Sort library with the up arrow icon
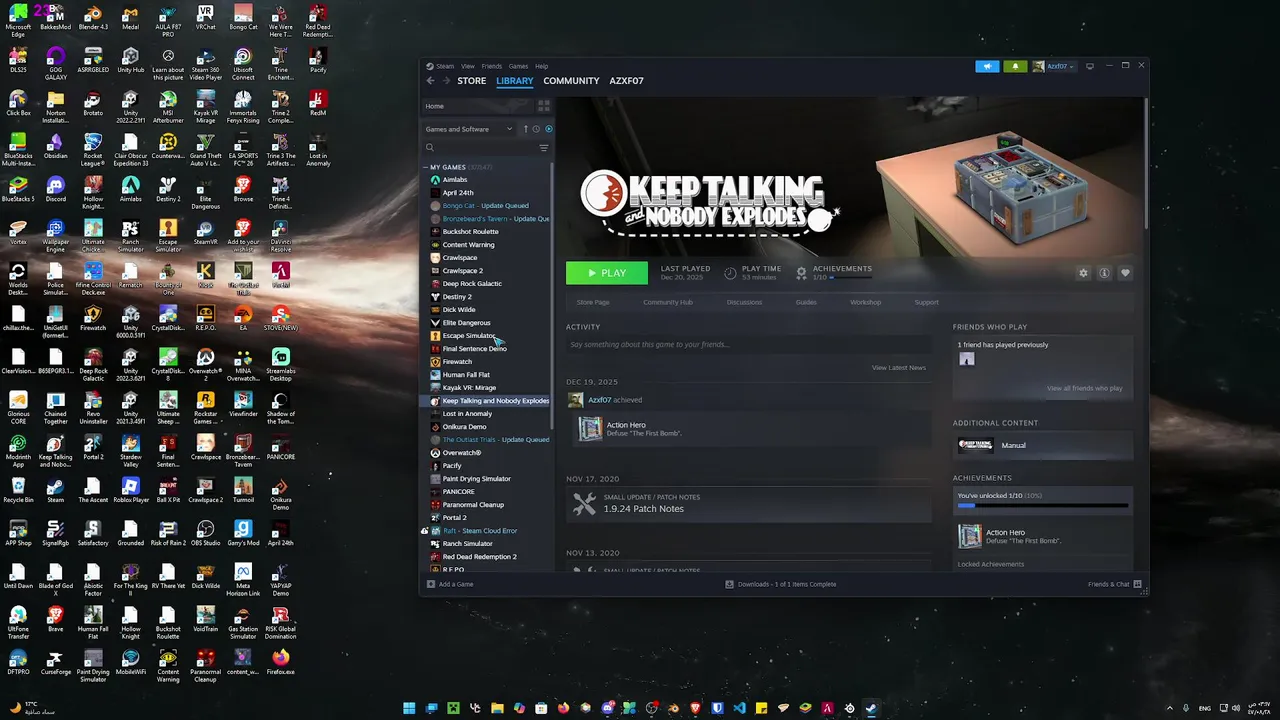The width and height of the screenshot is (1280, 720). tap(526, 129)
